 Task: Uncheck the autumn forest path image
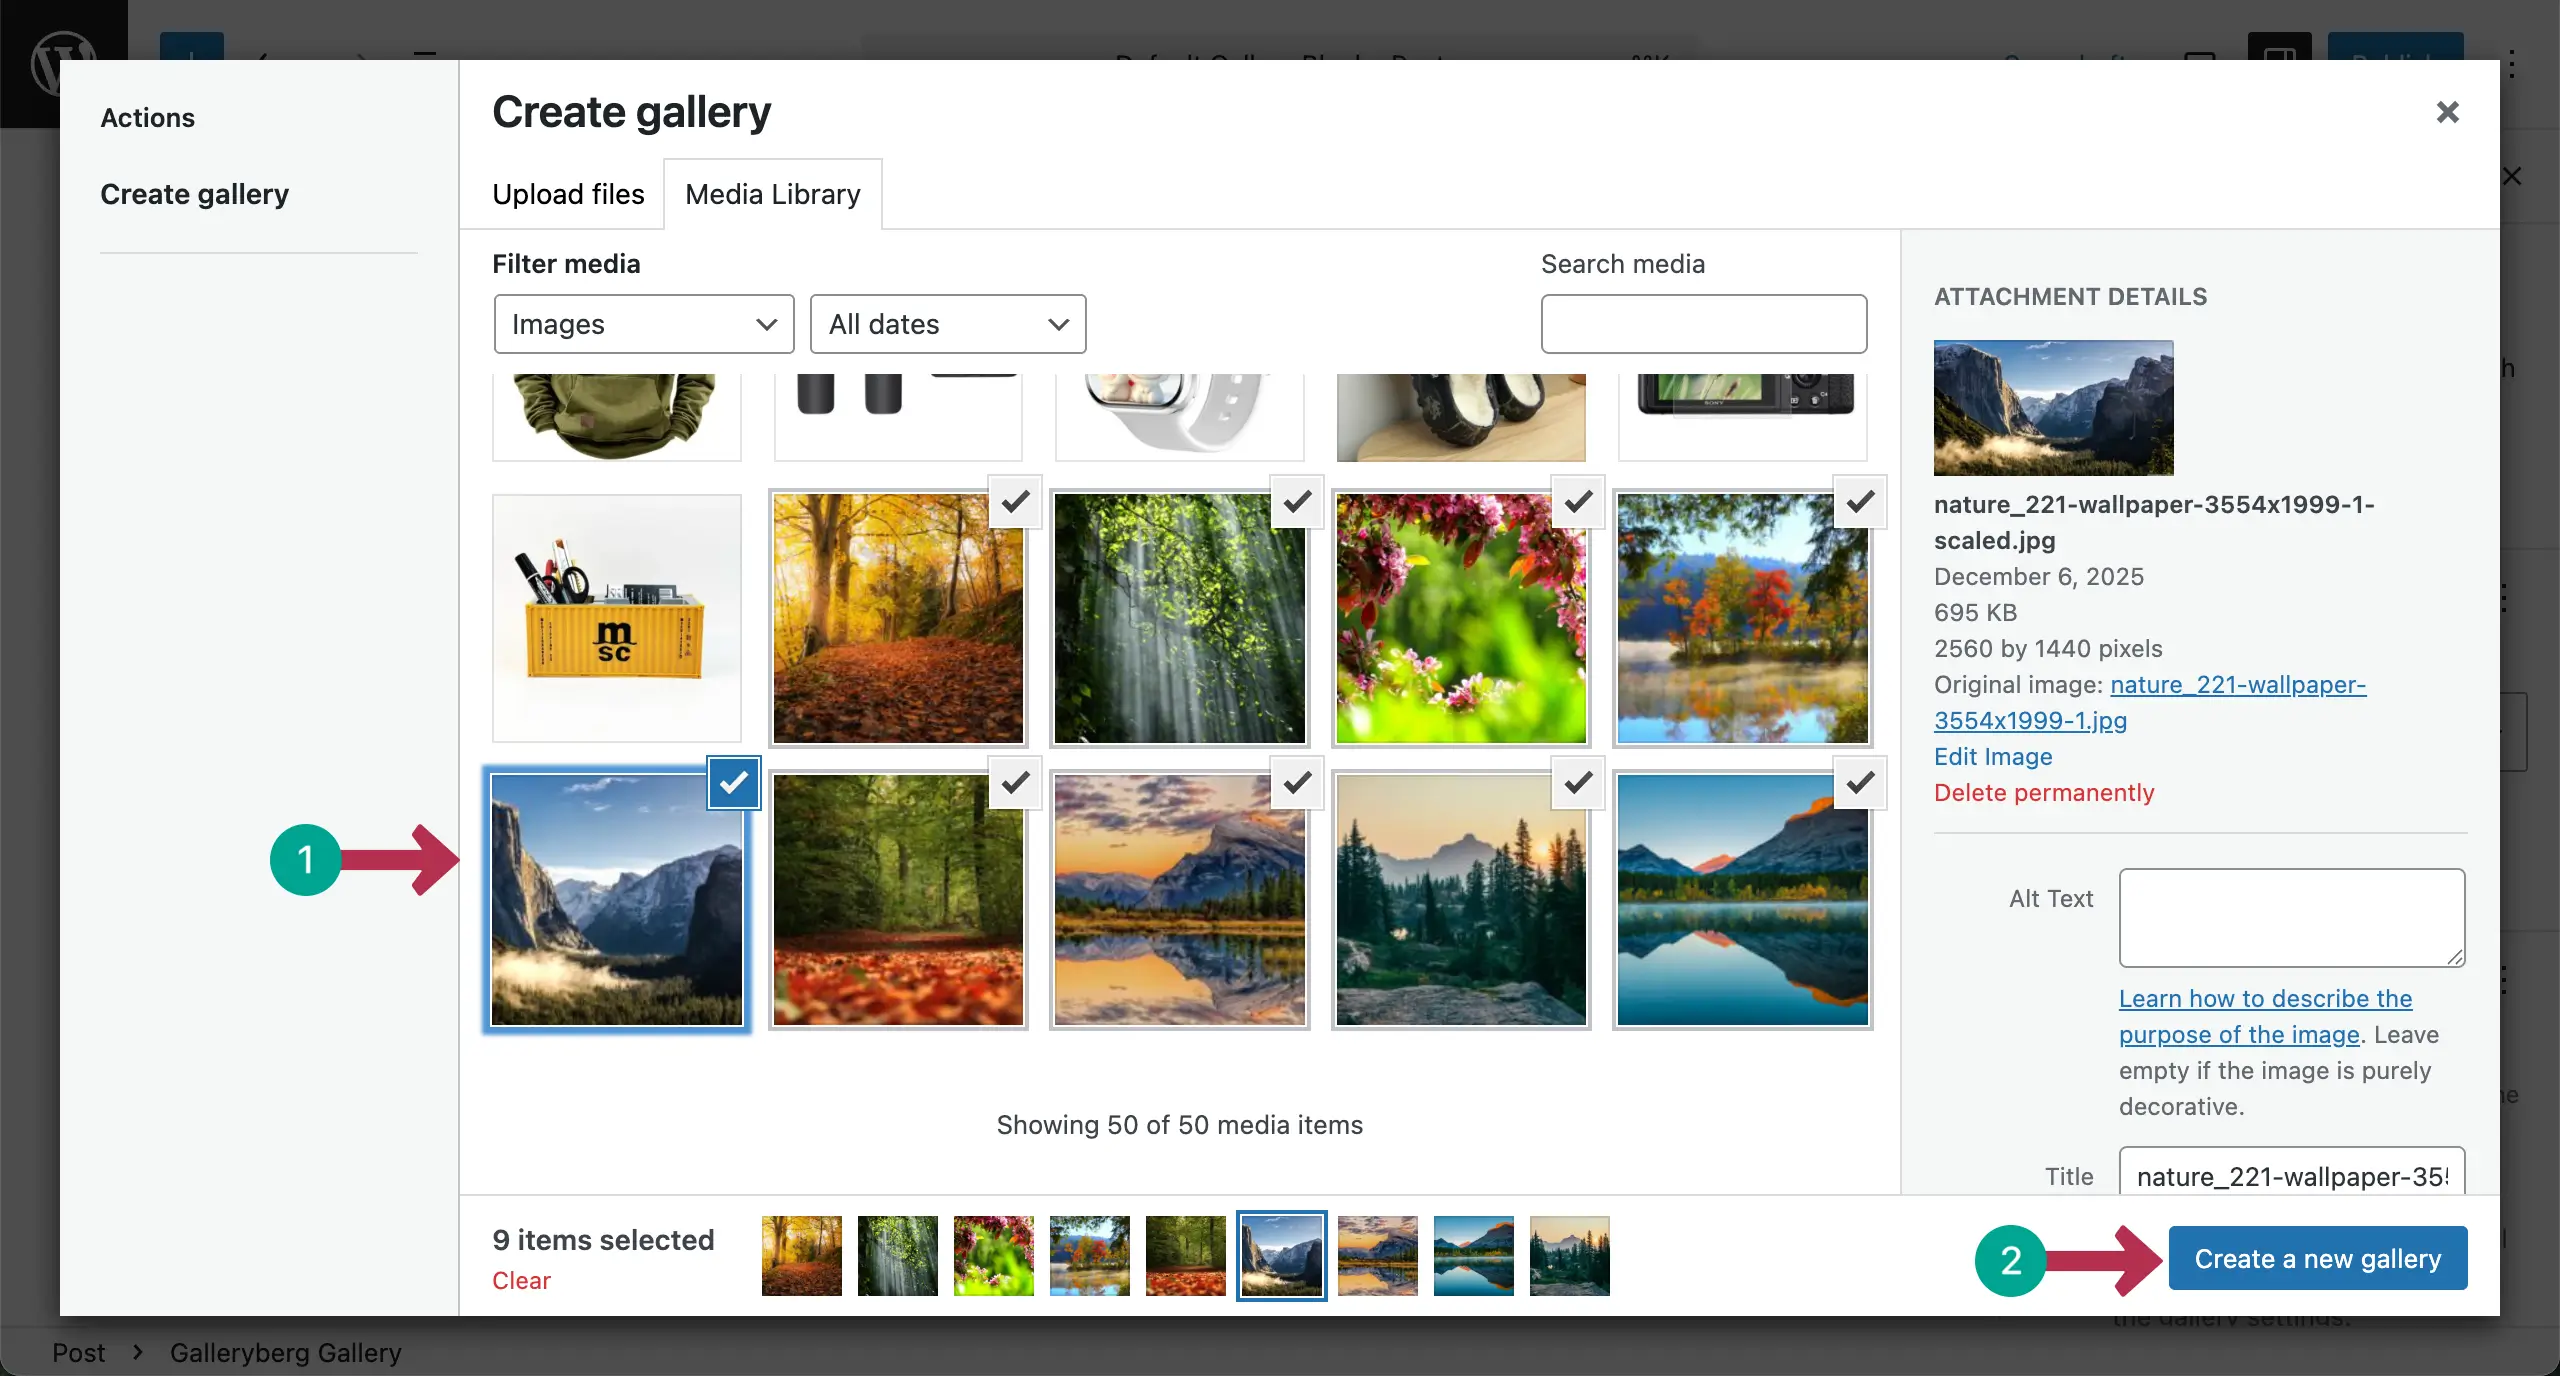(x=1013, y=503)
